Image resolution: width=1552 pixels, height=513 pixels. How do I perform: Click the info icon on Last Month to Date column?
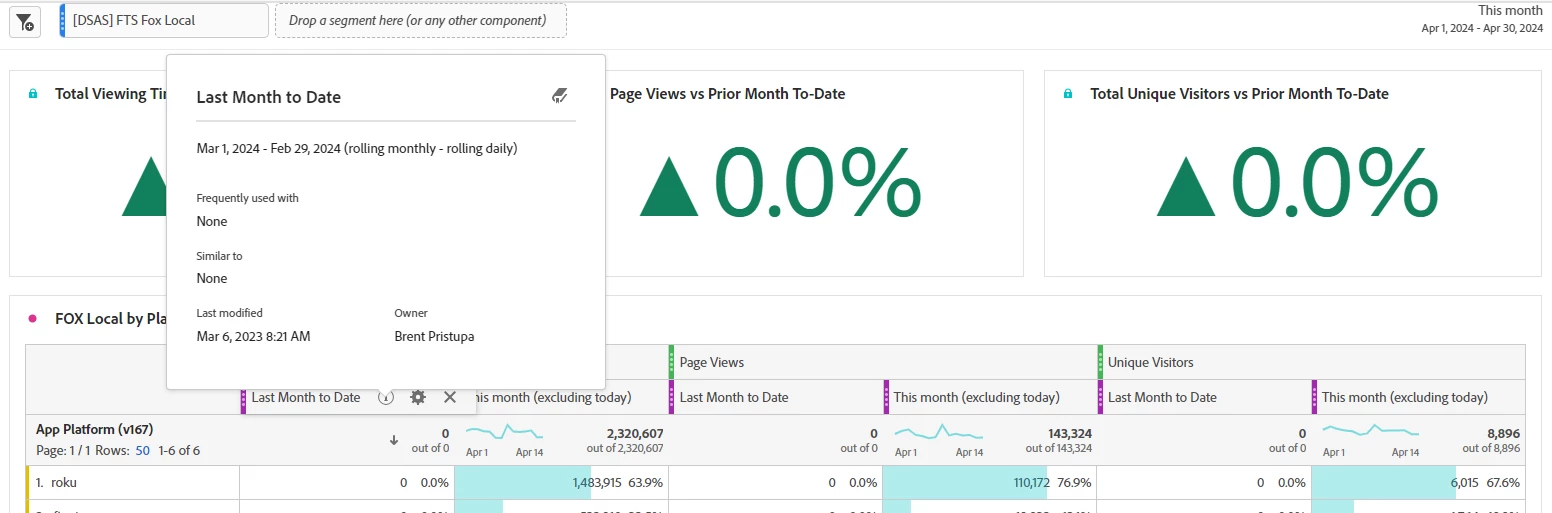(386, 397)
